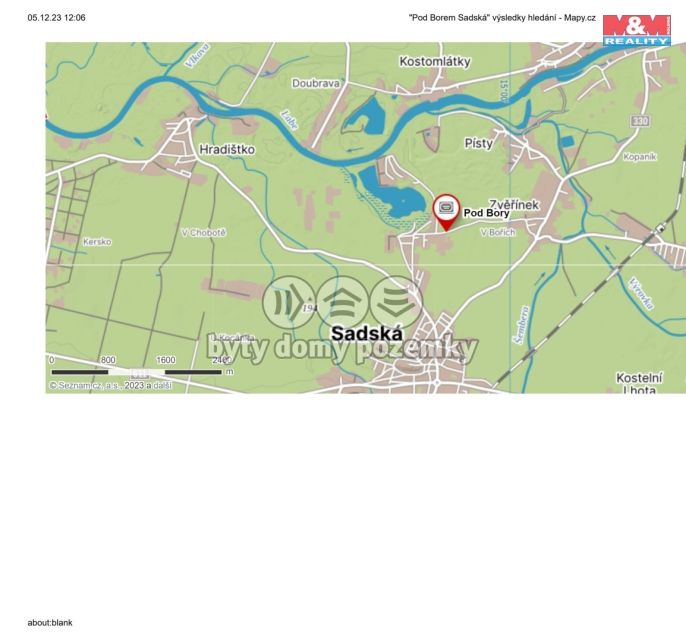Viewport: 686px width, 642px height.
Task: Click the Sadská town label
Action: 366,333
